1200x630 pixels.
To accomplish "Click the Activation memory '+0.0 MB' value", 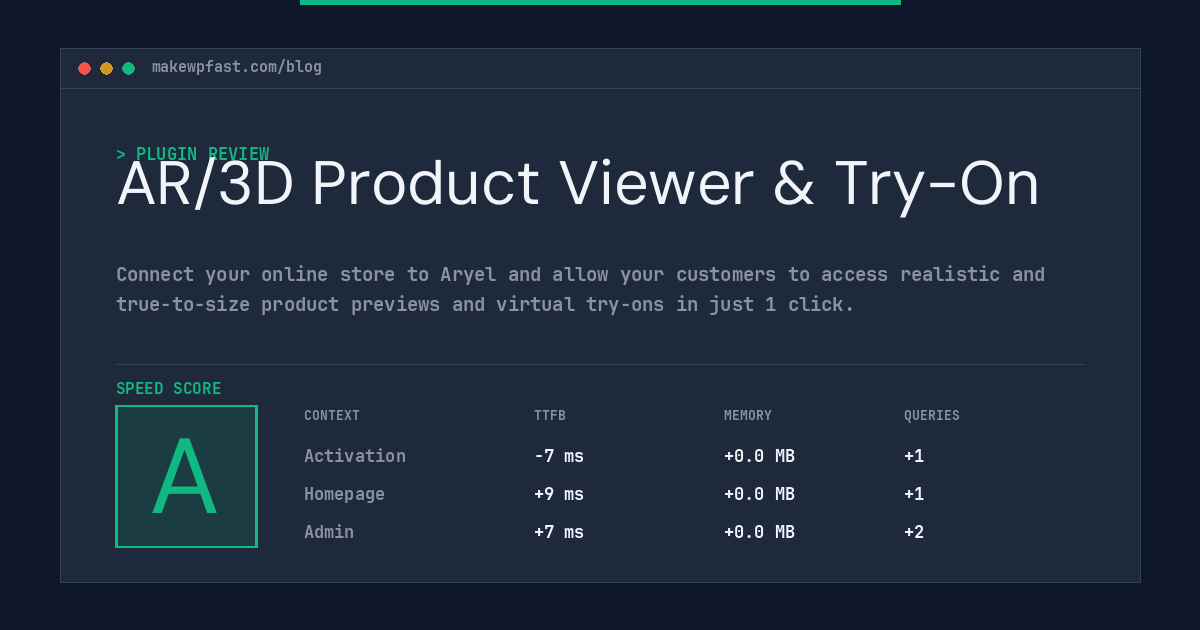I will click(x=759, y=456).
